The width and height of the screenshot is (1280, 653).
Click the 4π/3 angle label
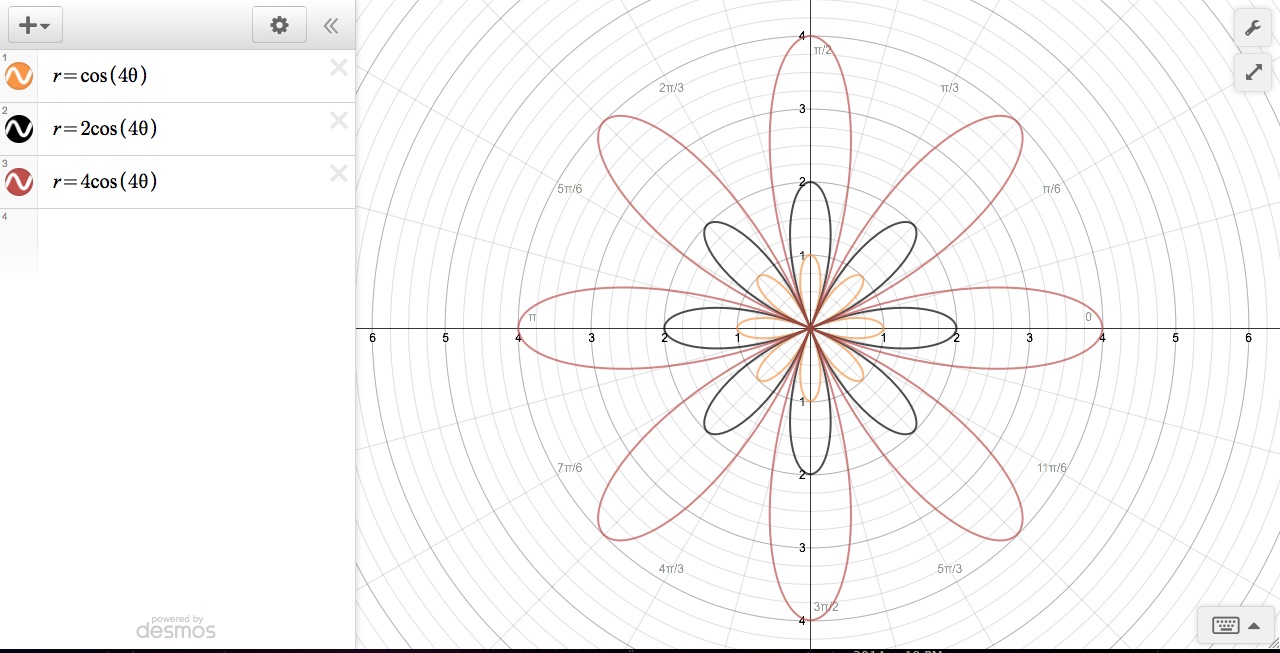tap(671, 569)
